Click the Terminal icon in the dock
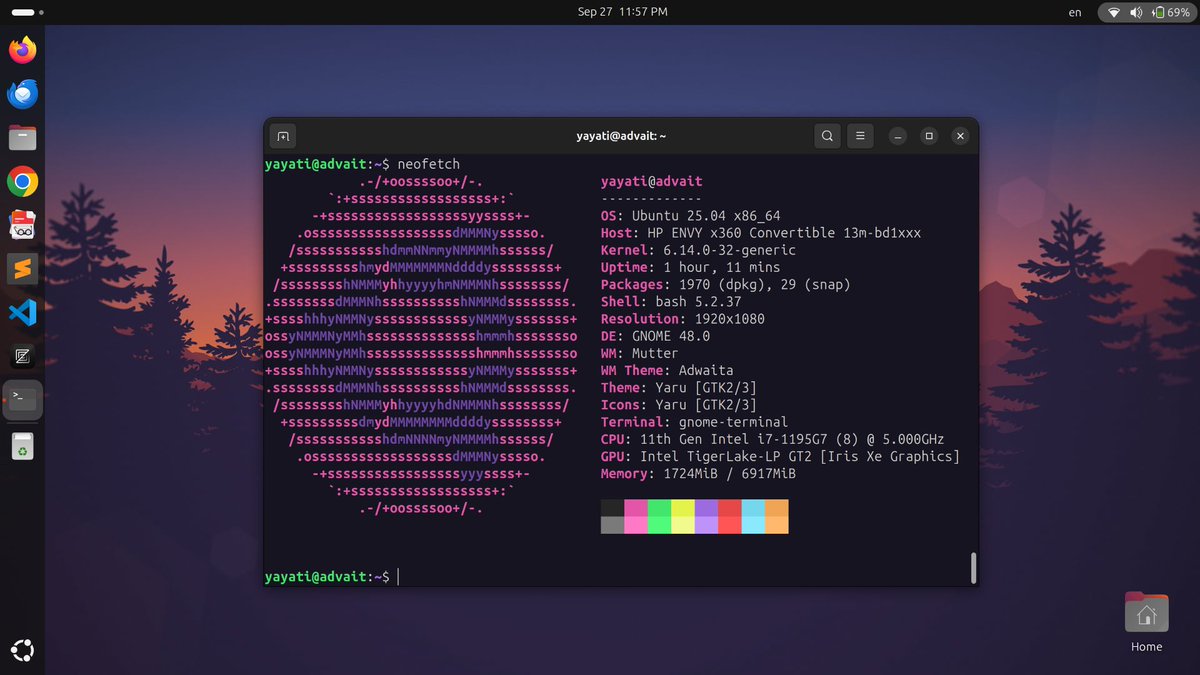The width and height of the screenshot is (1200, 675). [x=22, y=400]
